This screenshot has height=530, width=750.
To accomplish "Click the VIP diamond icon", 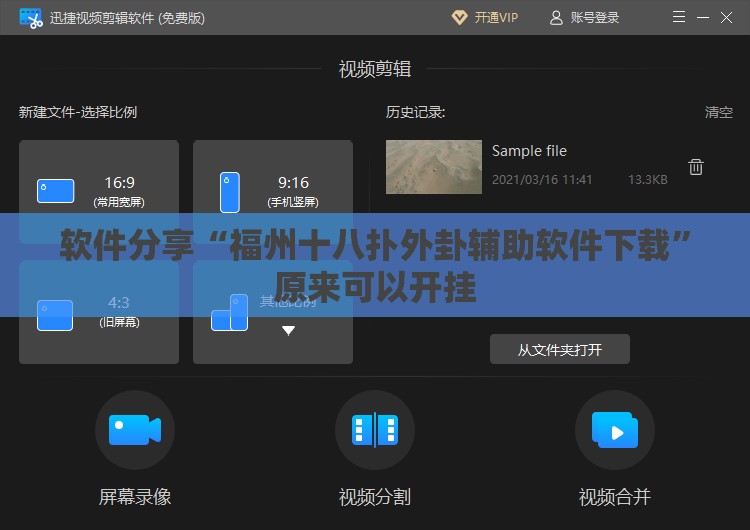I will 459,18.
